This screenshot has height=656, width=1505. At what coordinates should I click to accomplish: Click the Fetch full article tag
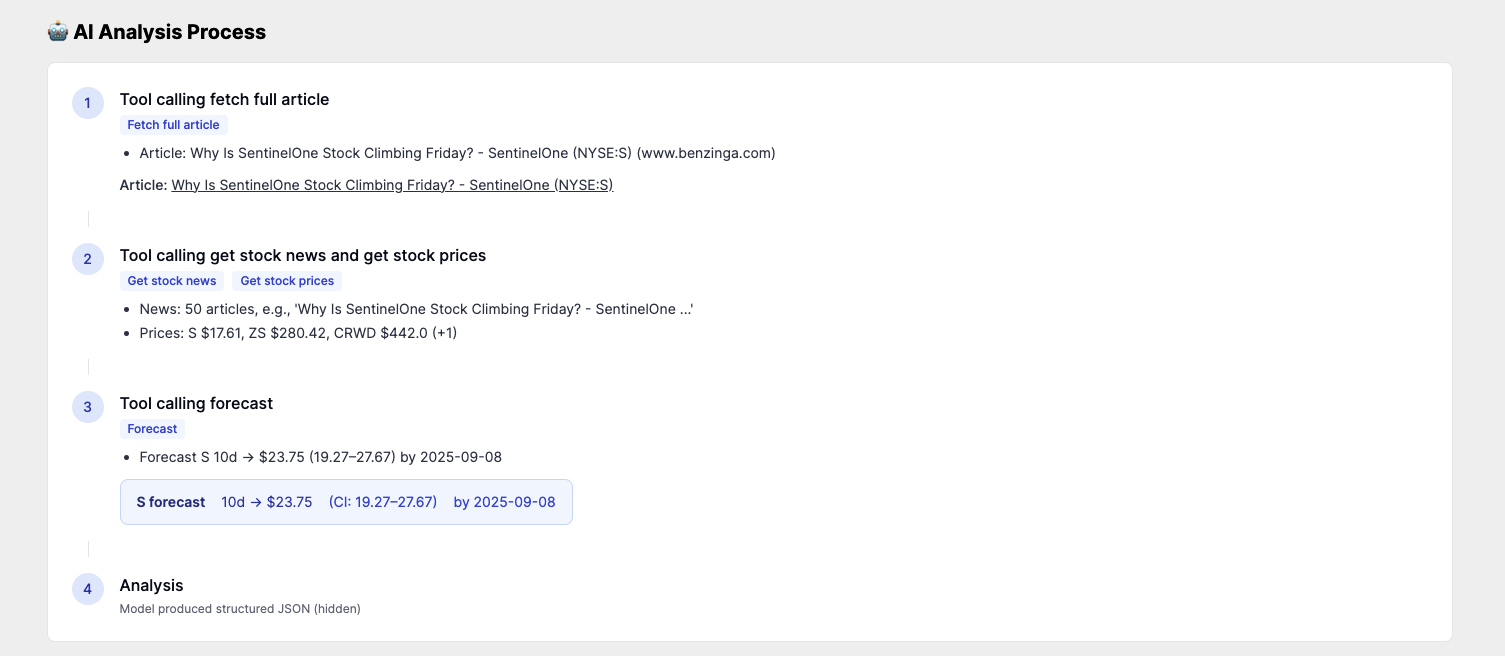coord(174,125)
